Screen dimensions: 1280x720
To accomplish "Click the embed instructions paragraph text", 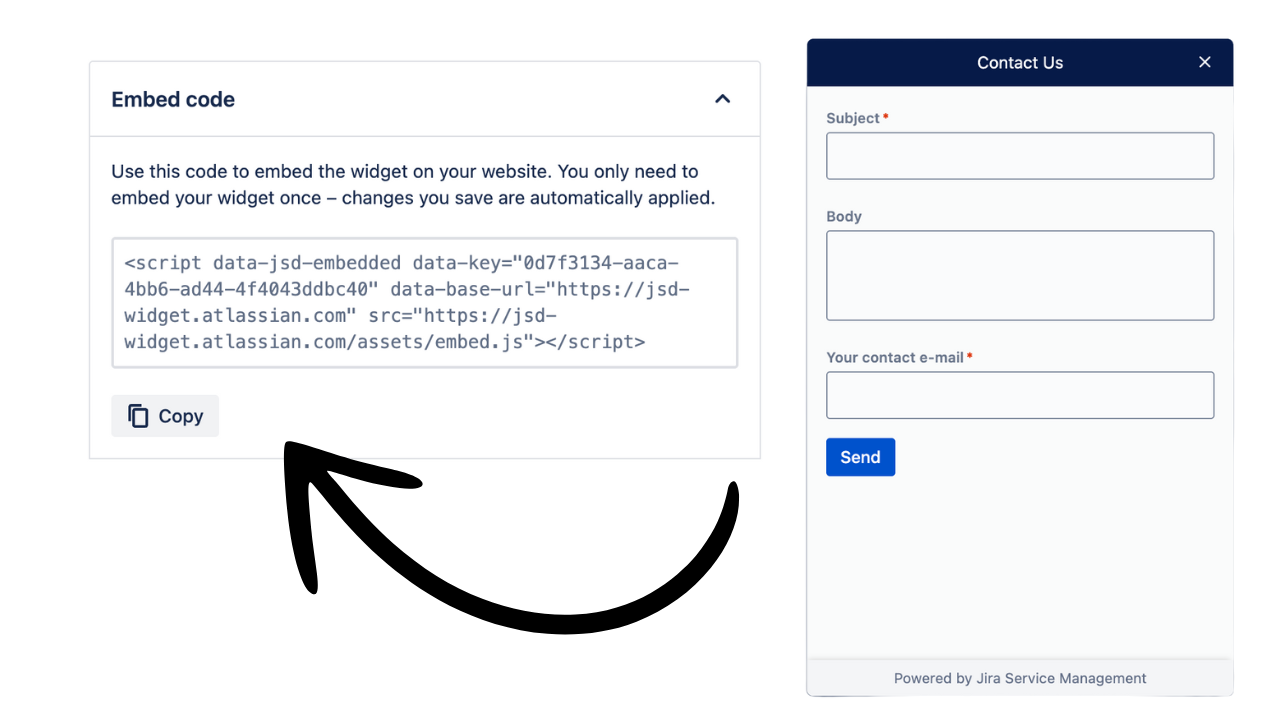I will [413, 184].
